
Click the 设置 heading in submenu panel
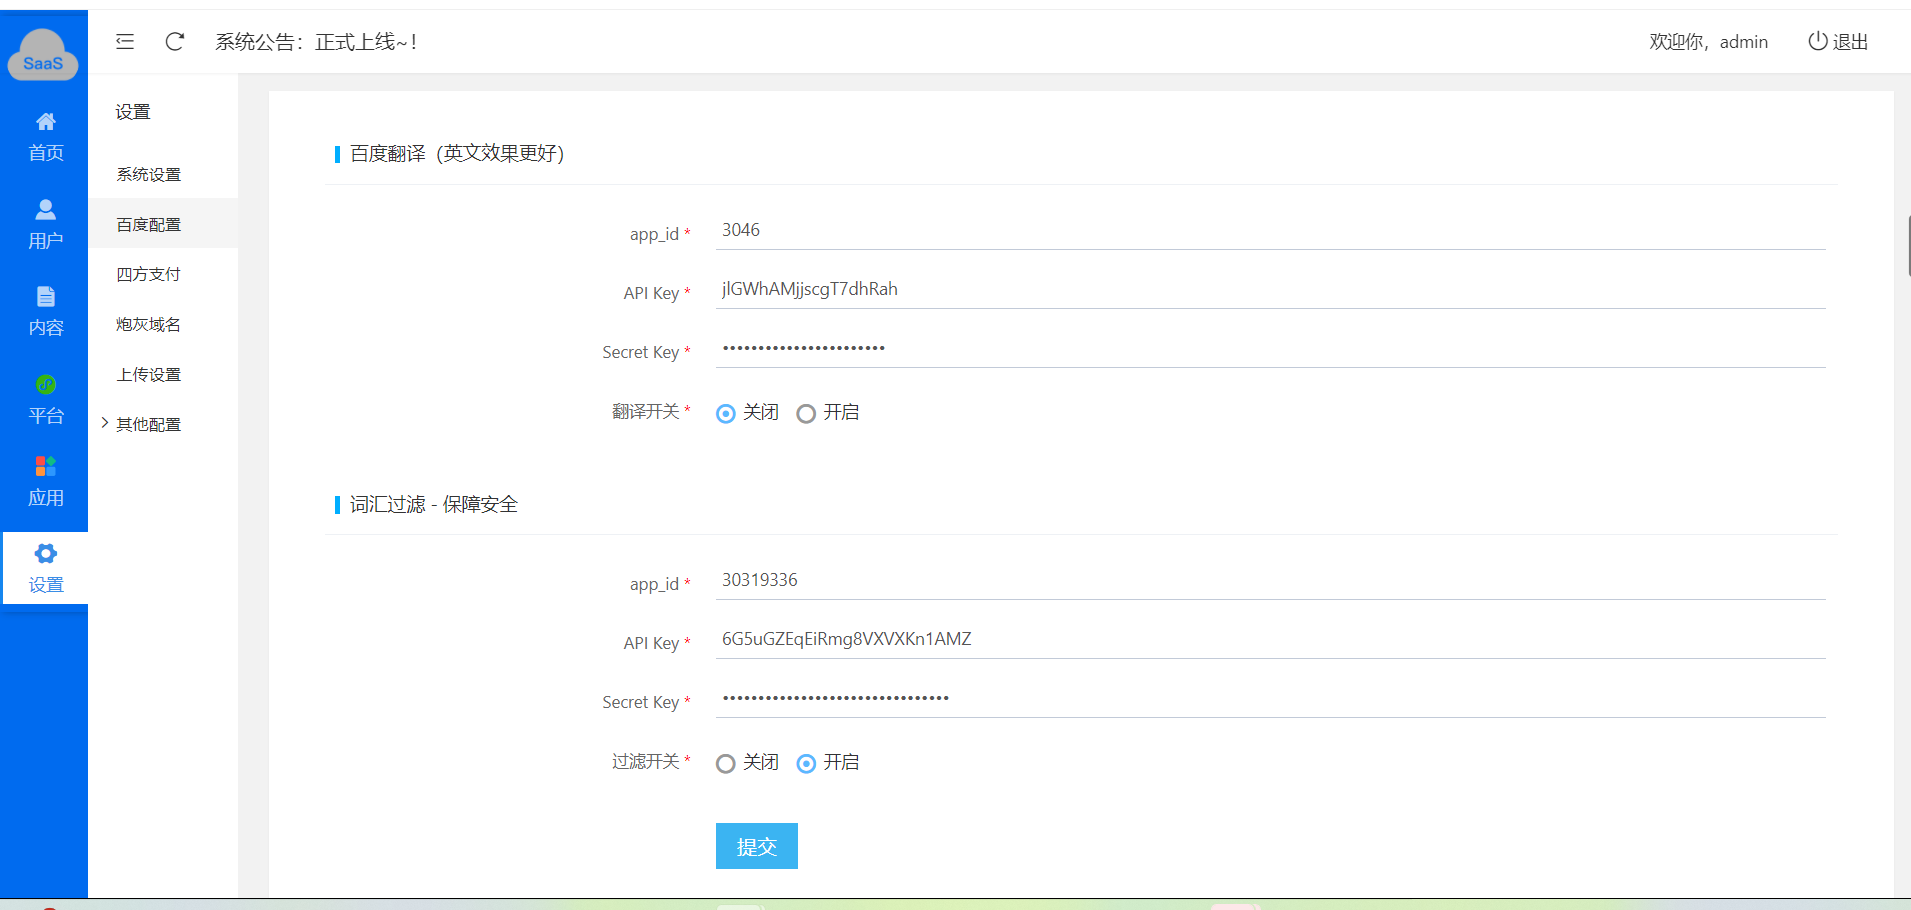click(x=133, y=112)
